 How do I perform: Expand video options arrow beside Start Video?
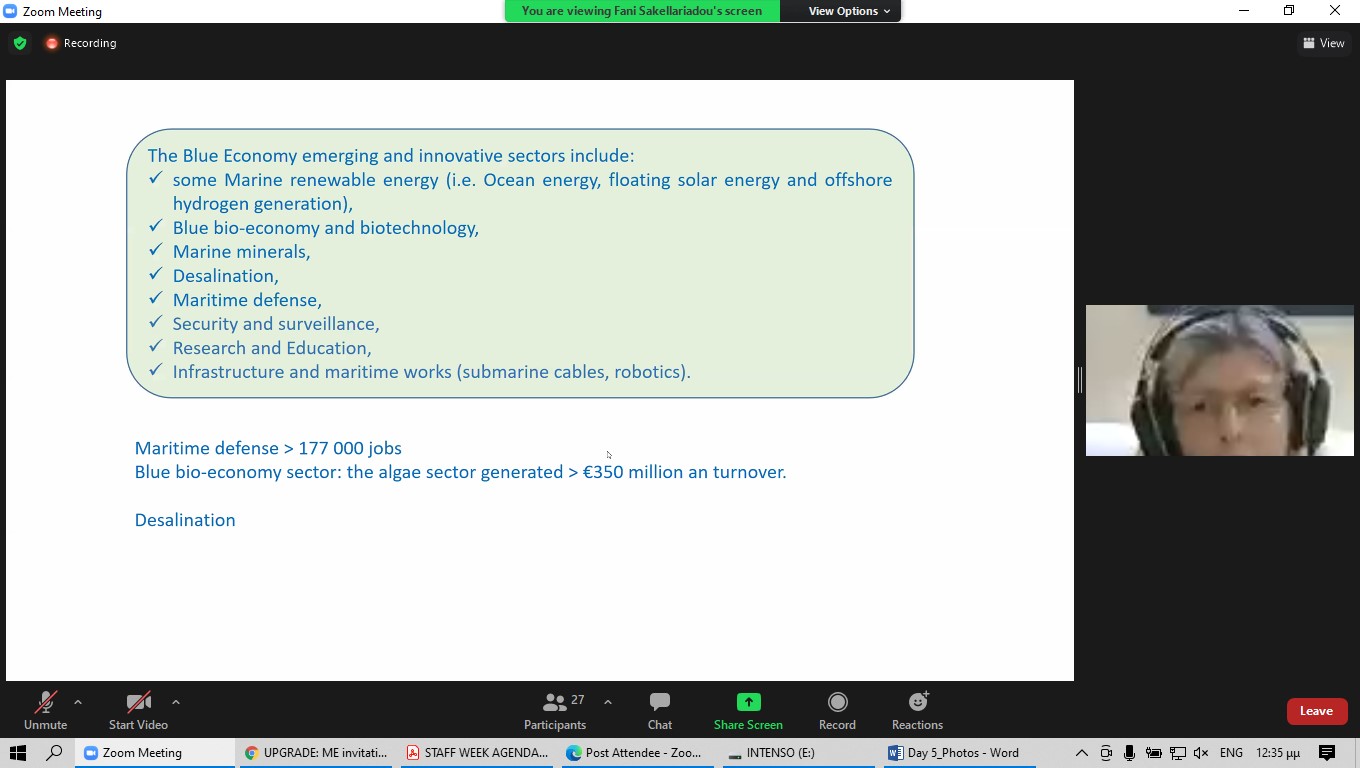pyautogui.click(x=176, y=702)
